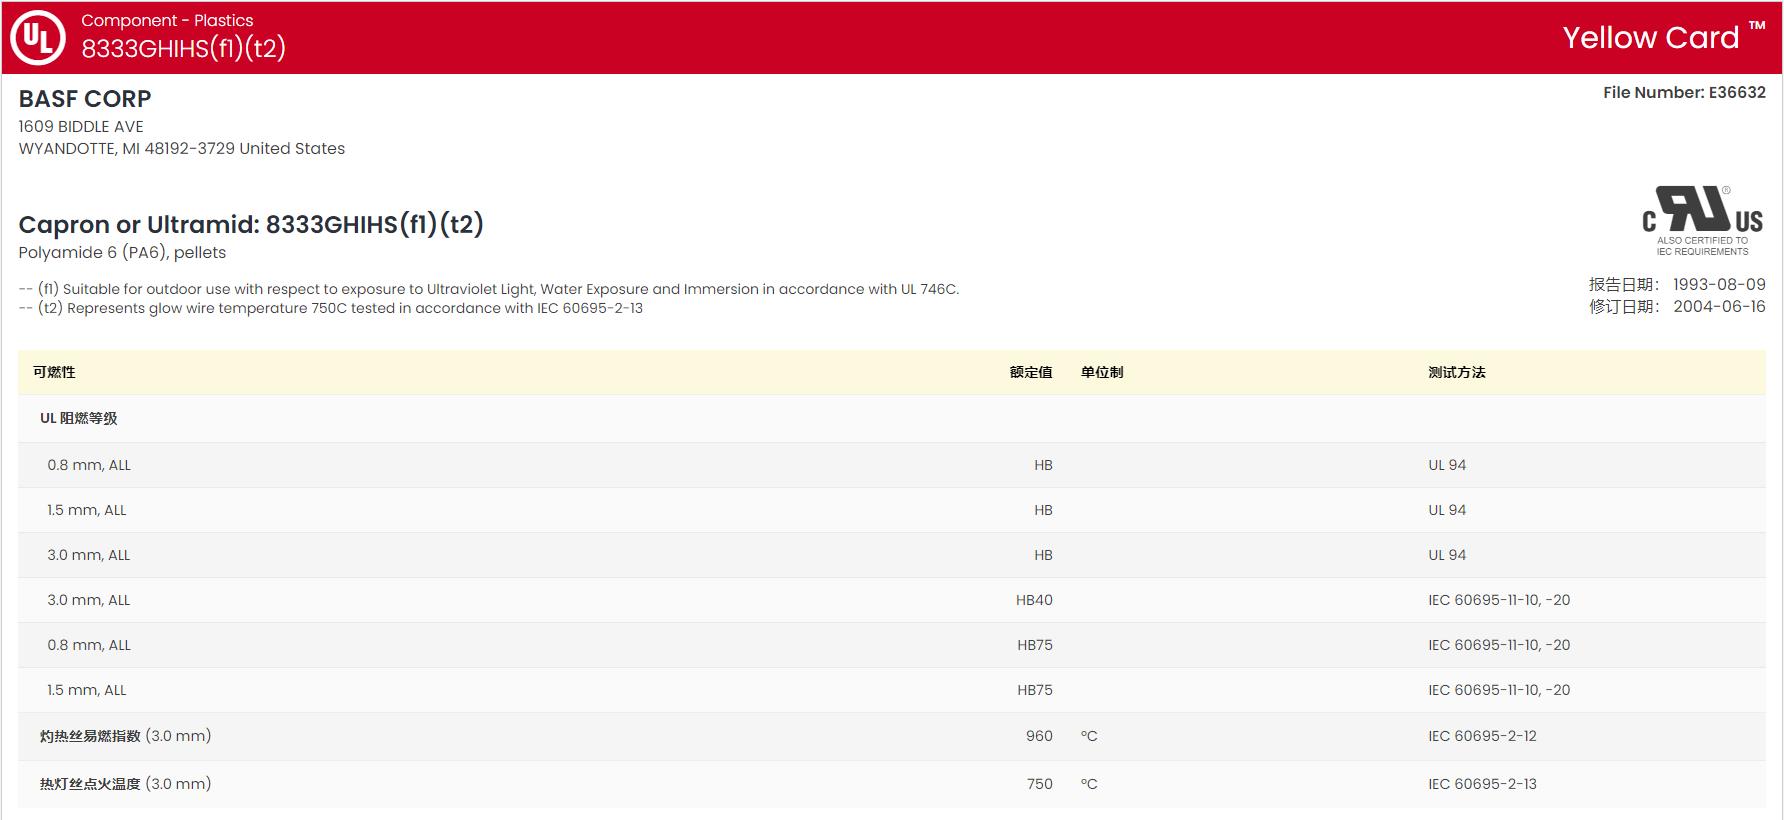Click the 3.0 mm, ALL row rated HB
1784x820 pixels.
pyautogui.click(x=892, y=555)
